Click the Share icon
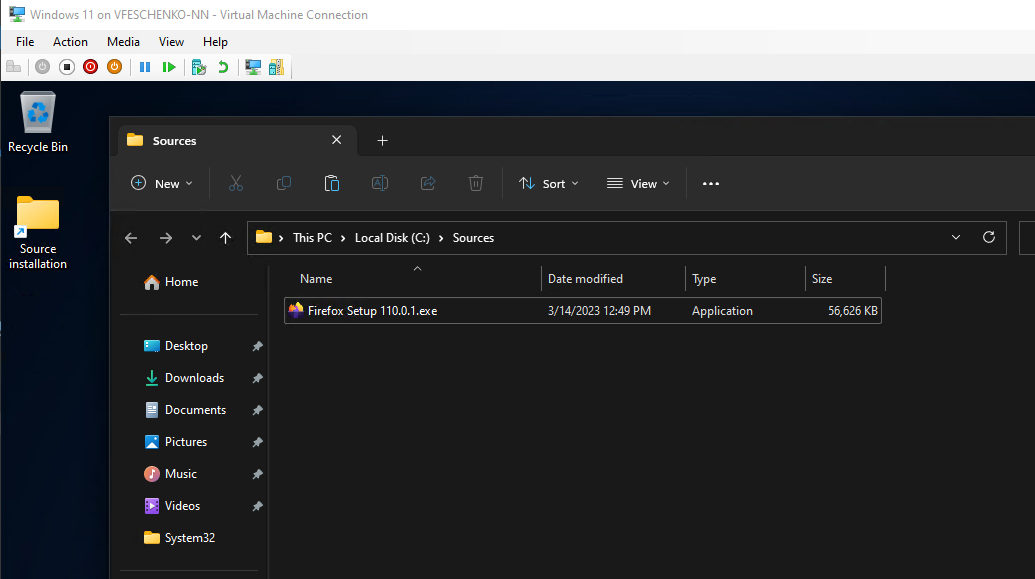The width and height of the screenshot is (1035, 579). pyautogui.click(x=428, y=184)
